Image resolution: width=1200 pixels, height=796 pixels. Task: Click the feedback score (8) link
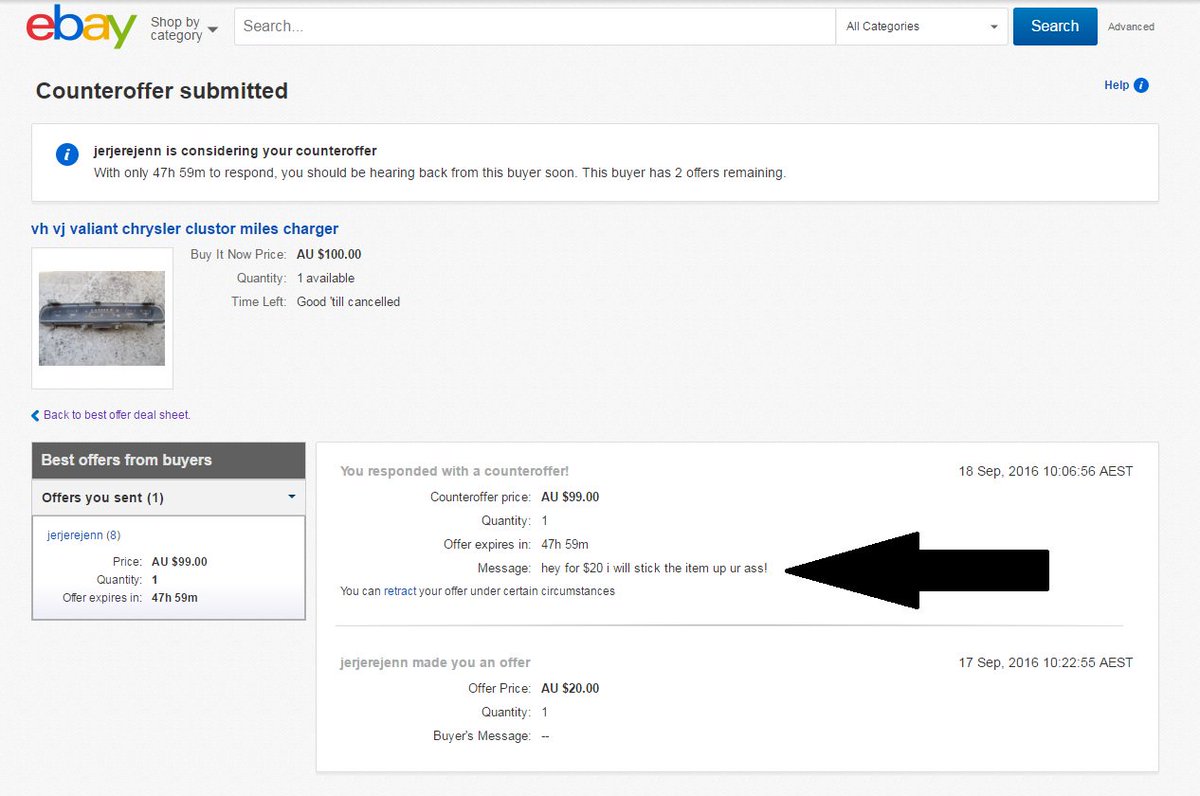113,535
